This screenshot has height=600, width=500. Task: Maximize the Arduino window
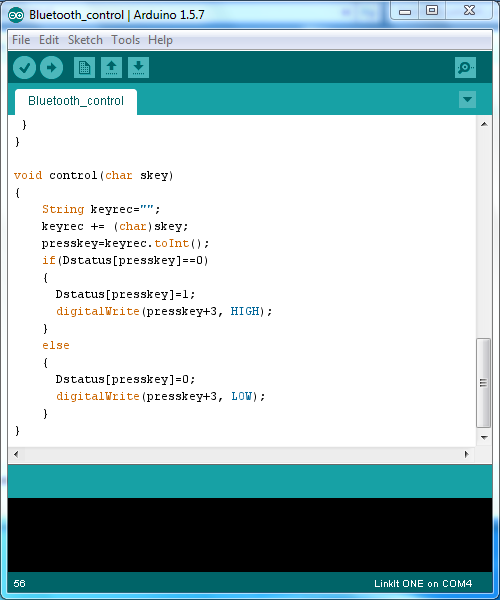point(432,11)
